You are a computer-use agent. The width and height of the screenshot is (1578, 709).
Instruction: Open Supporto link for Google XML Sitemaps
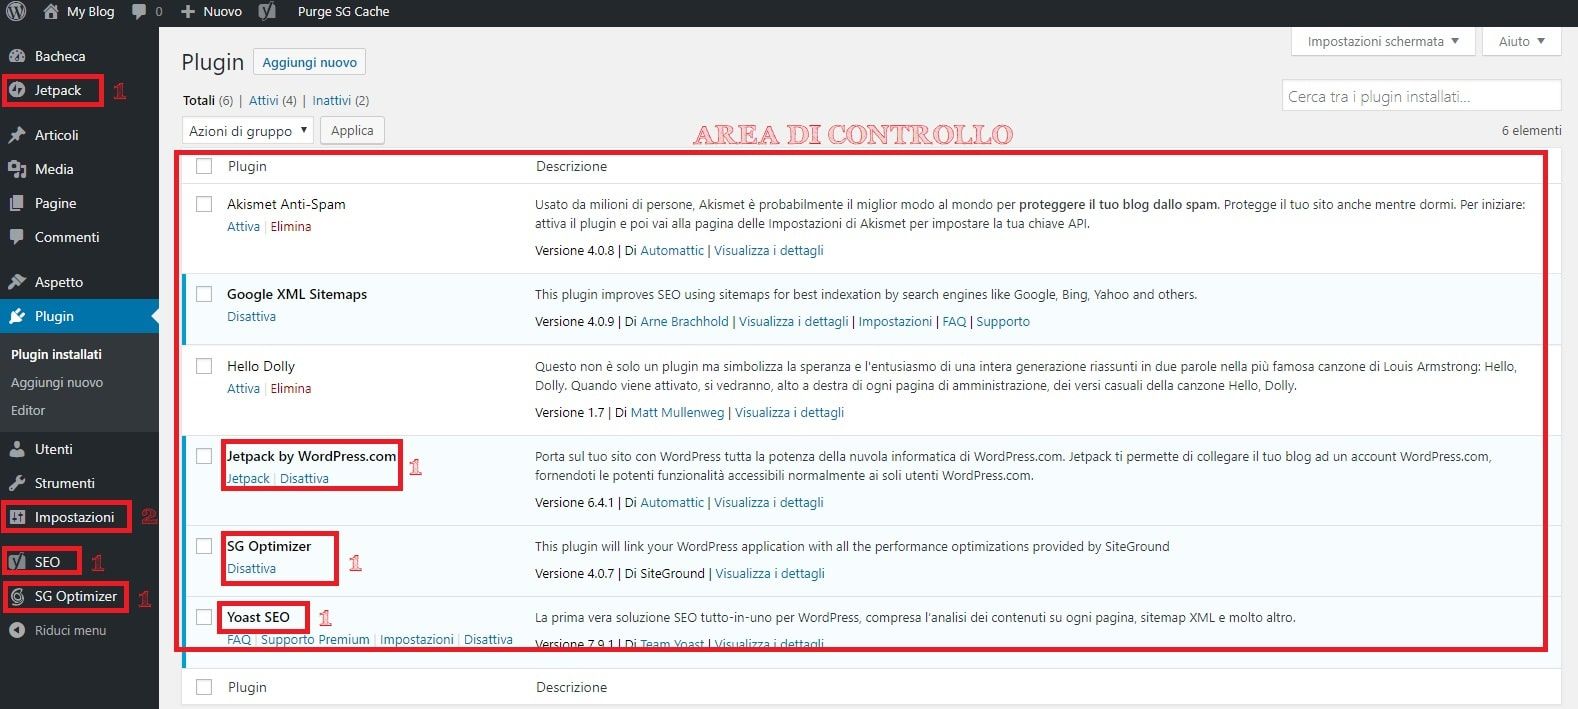click(x=1003, y=322)
